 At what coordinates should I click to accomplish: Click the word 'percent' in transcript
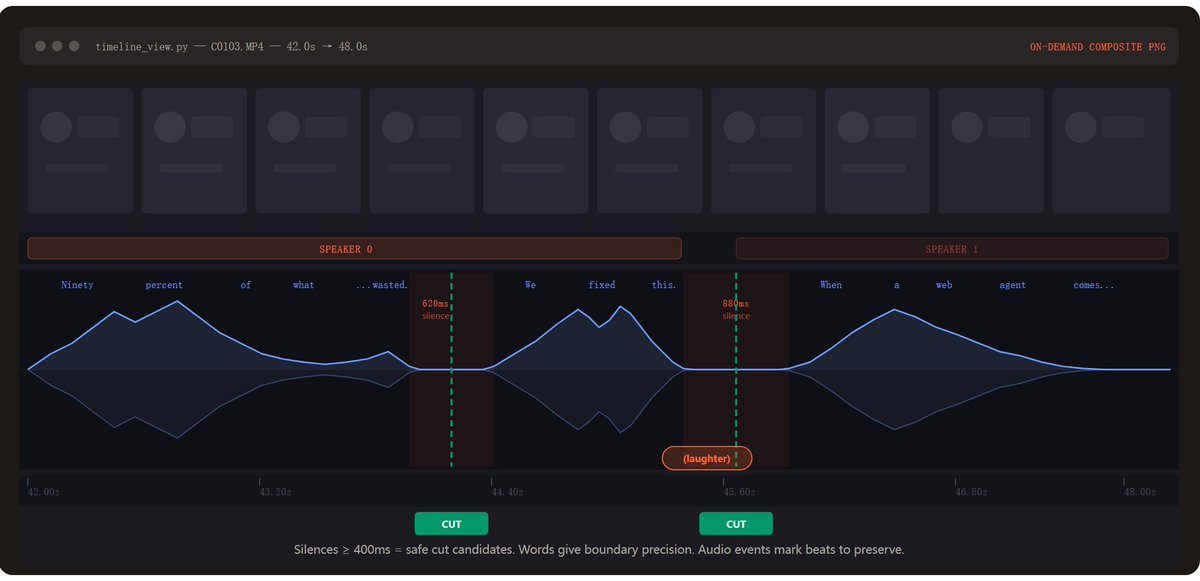(x=164, y=285)
